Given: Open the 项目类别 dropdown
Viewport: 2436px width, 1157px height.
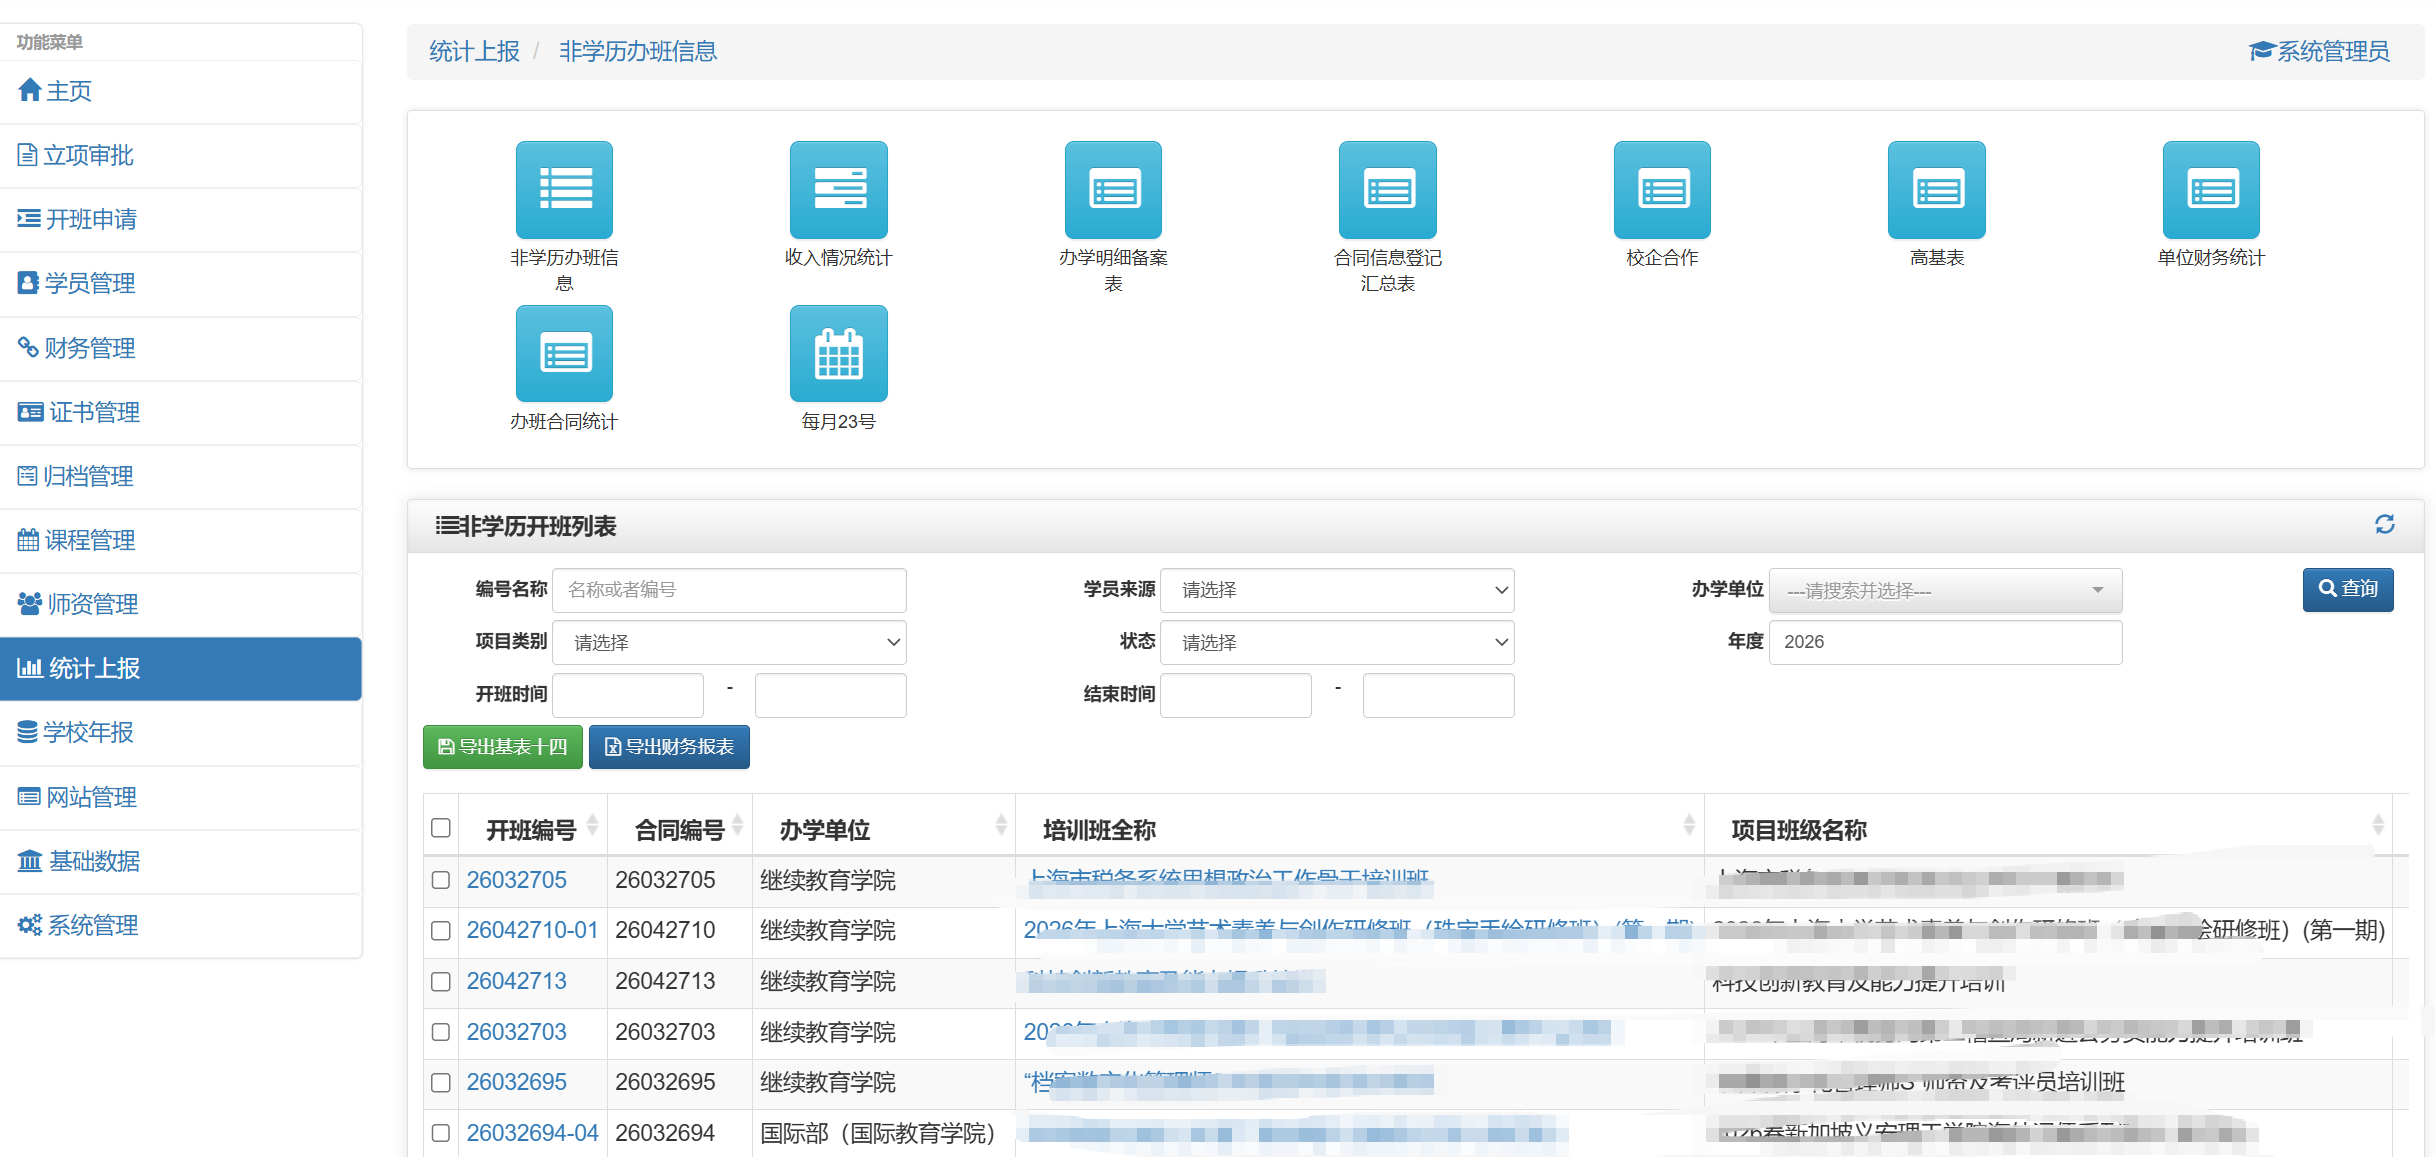Looking at the screenshot, I should pos(729,642).
